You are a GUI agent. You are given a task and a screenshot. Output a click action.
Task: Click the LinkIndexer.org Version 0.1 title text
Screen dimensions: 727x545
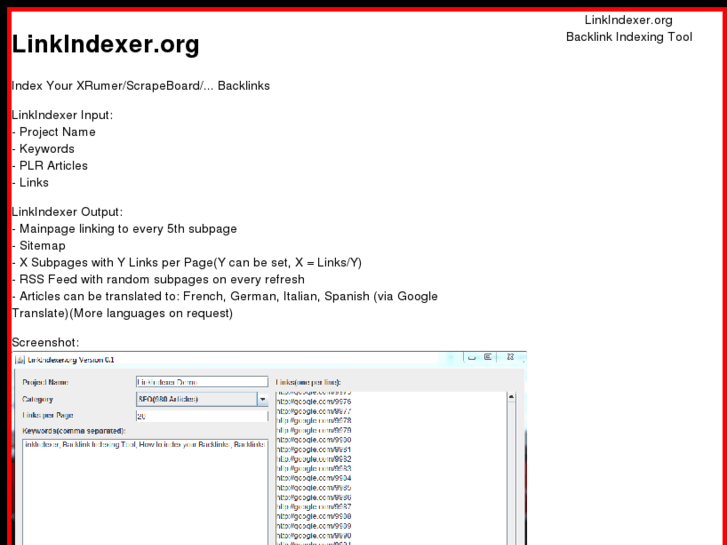[x=70, y=360]
